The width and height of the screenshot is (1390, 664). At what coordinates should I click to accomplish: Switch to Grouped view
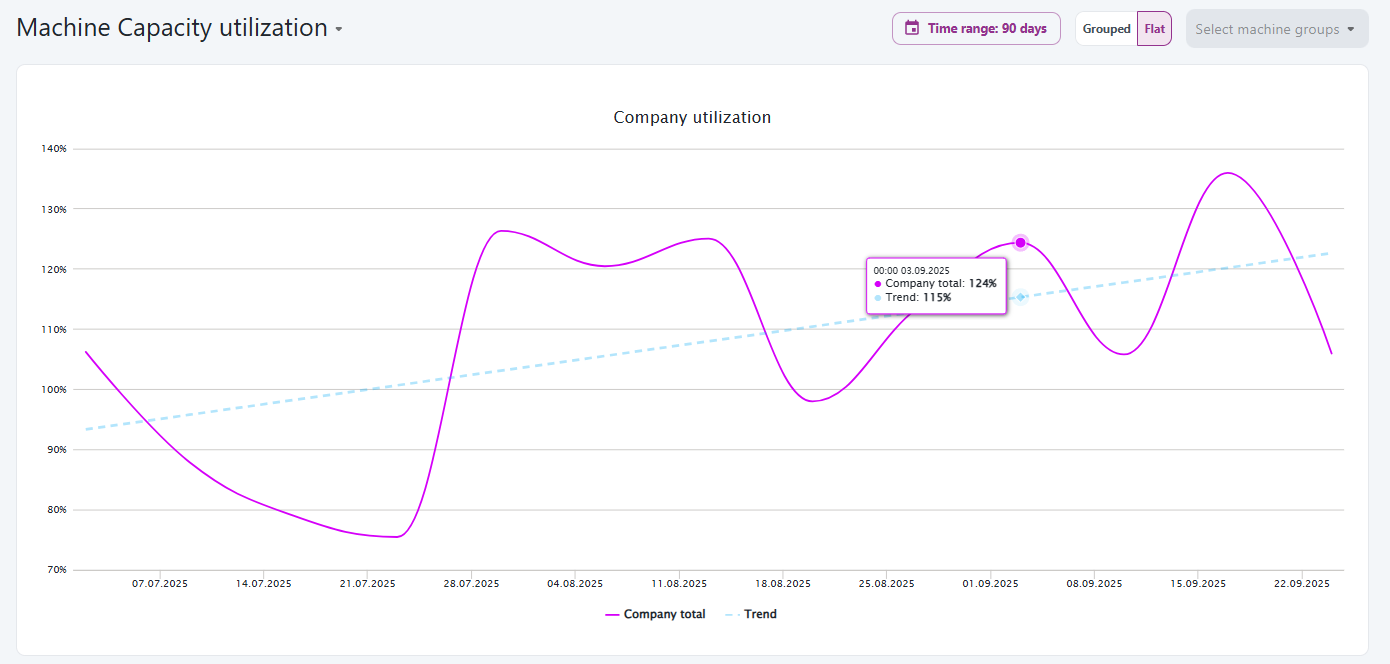(x=1106, y=29)
